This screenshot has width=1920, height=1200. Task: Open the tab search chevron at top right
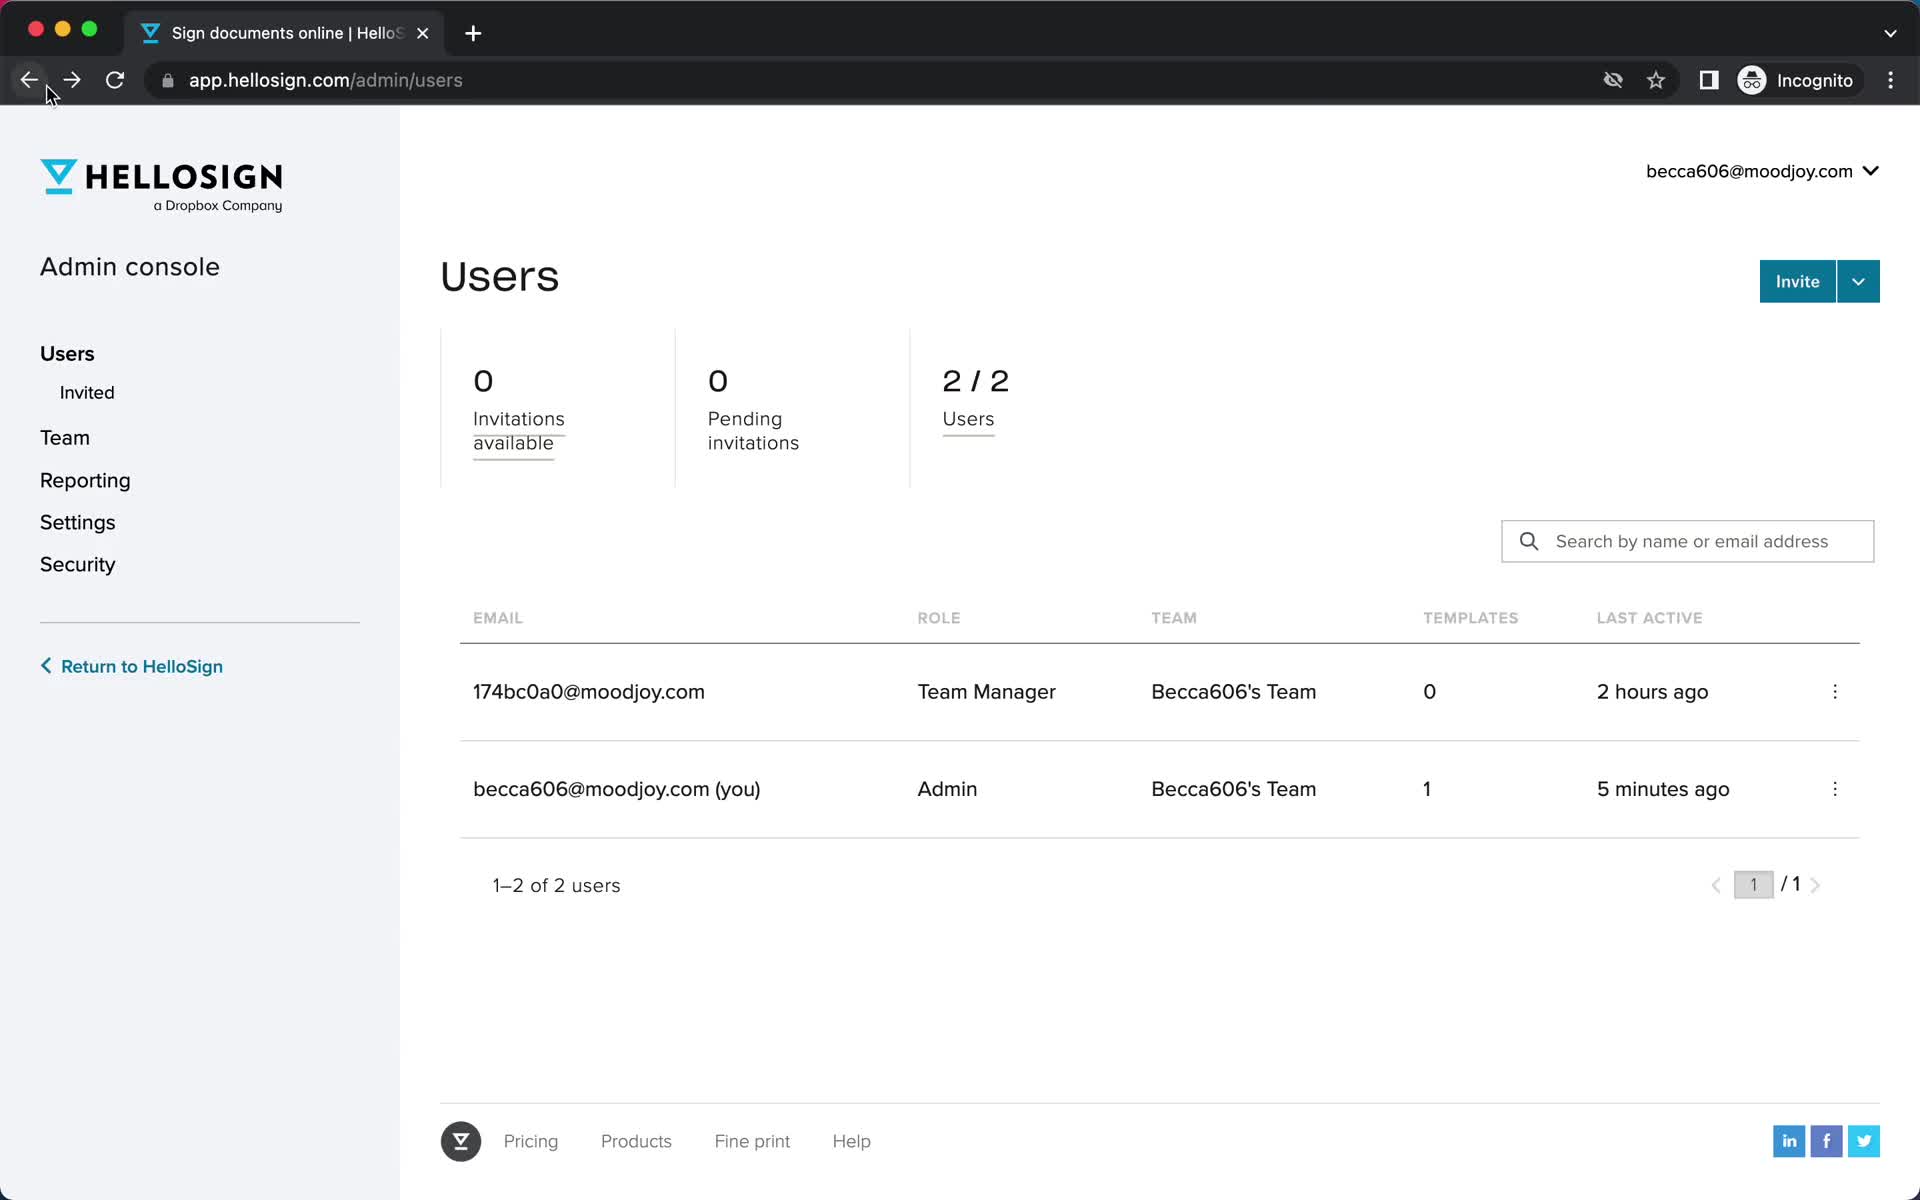[x=1890, y=33]
